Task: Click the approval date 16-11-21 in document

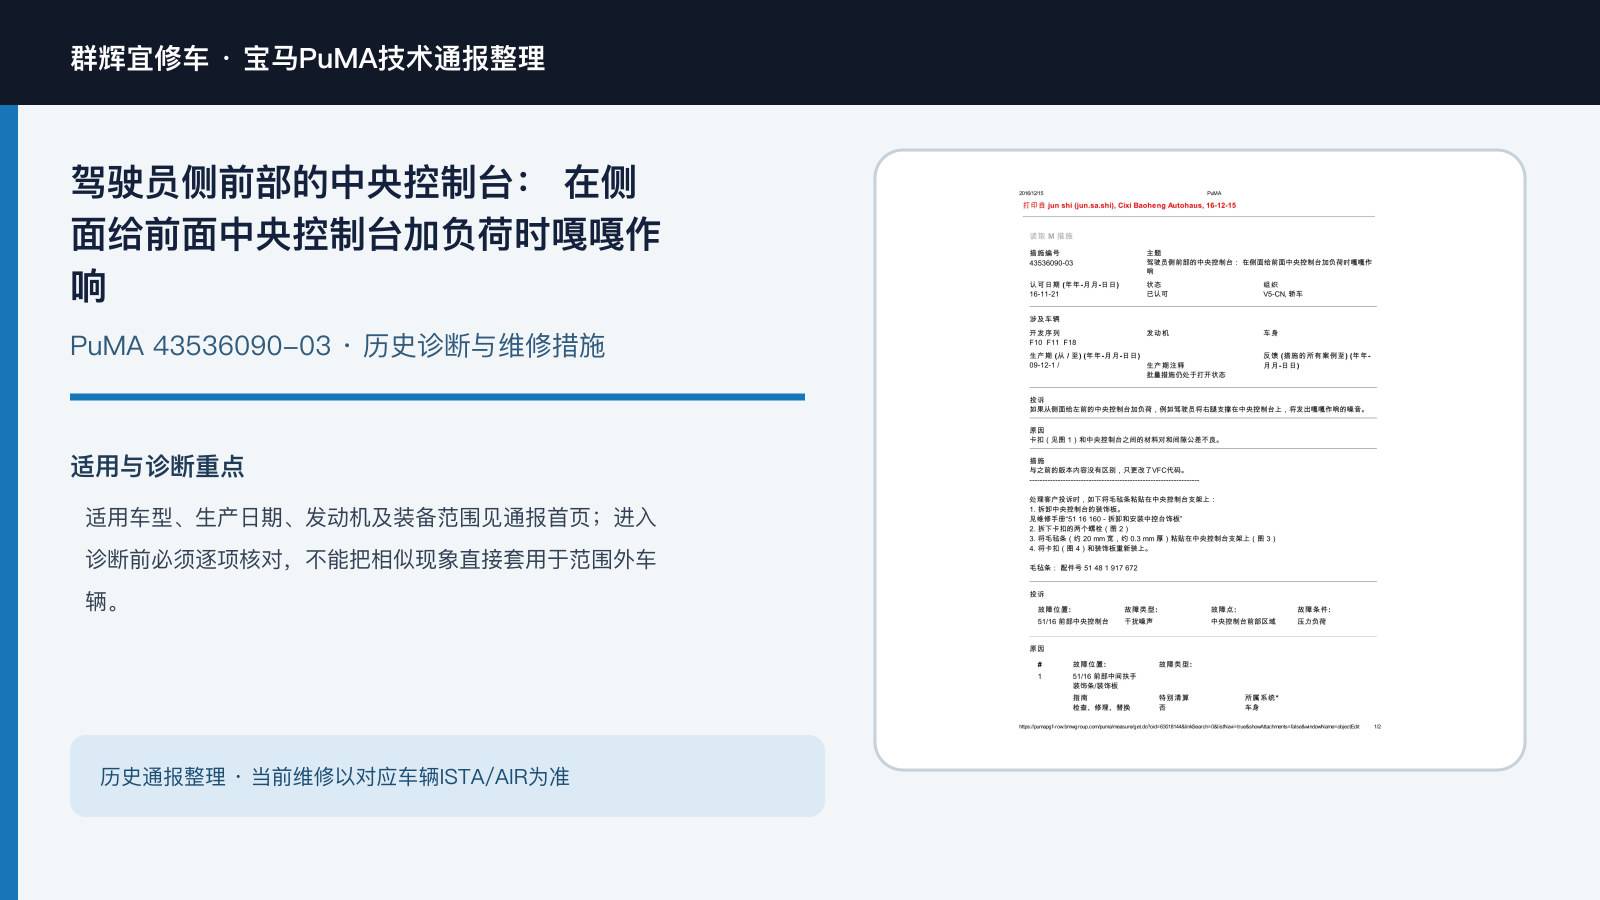Action: [x=1044, y=294]
